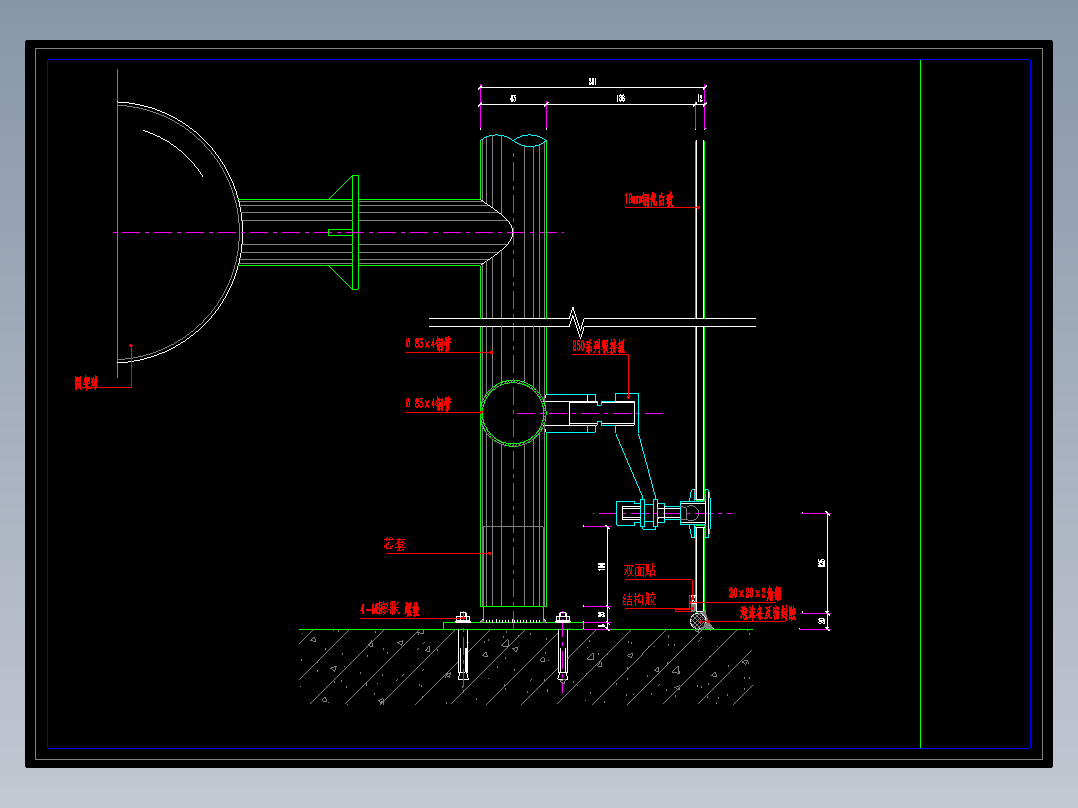Image resolution: width=1078 pixels, height=808 pixels.
Task: Select the Ø83x4 label pointing to vertical tube
Action: pos(428,344)
